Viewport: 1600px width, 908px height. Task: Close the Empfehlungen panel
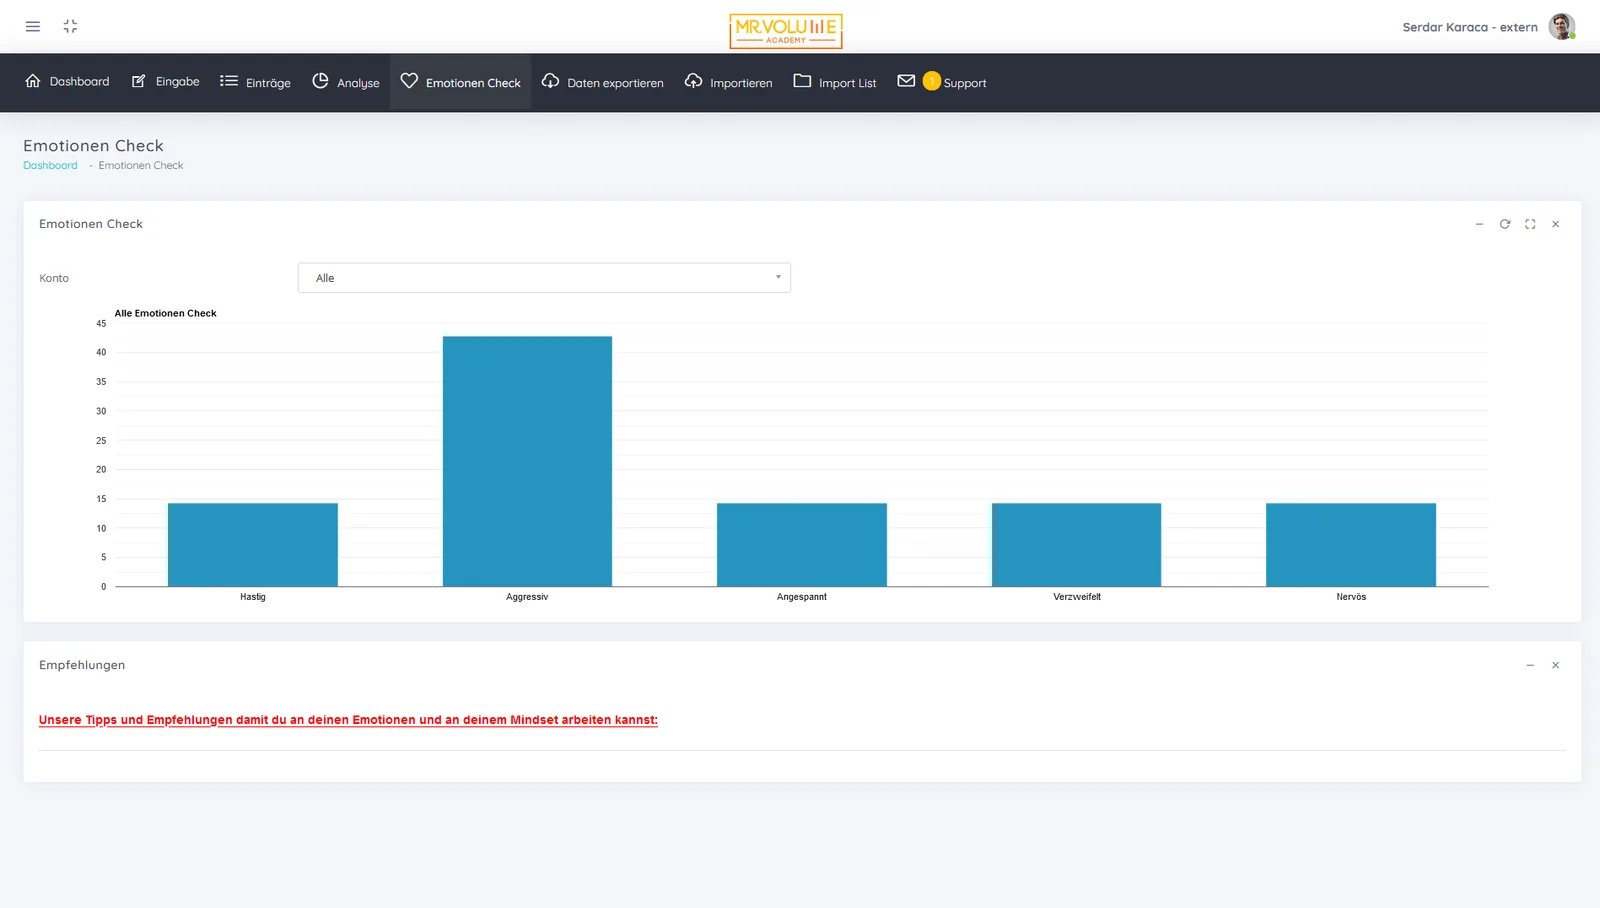[1555, 665]
